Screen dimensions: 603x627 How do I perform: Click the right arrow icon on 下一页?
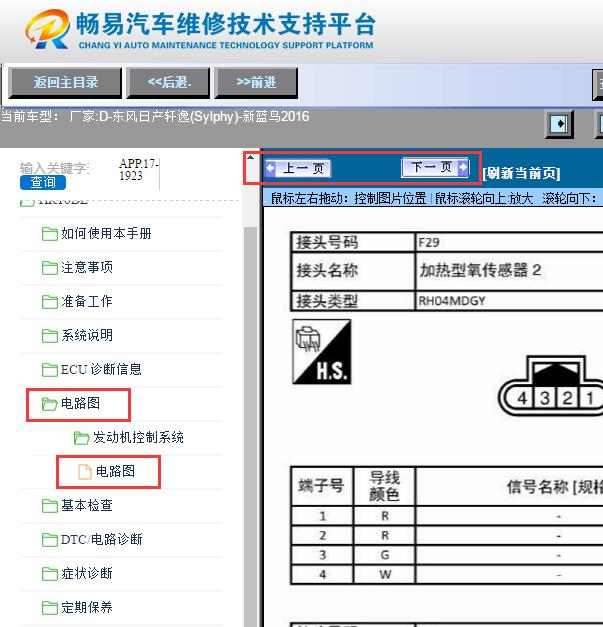tap(463, 167)
